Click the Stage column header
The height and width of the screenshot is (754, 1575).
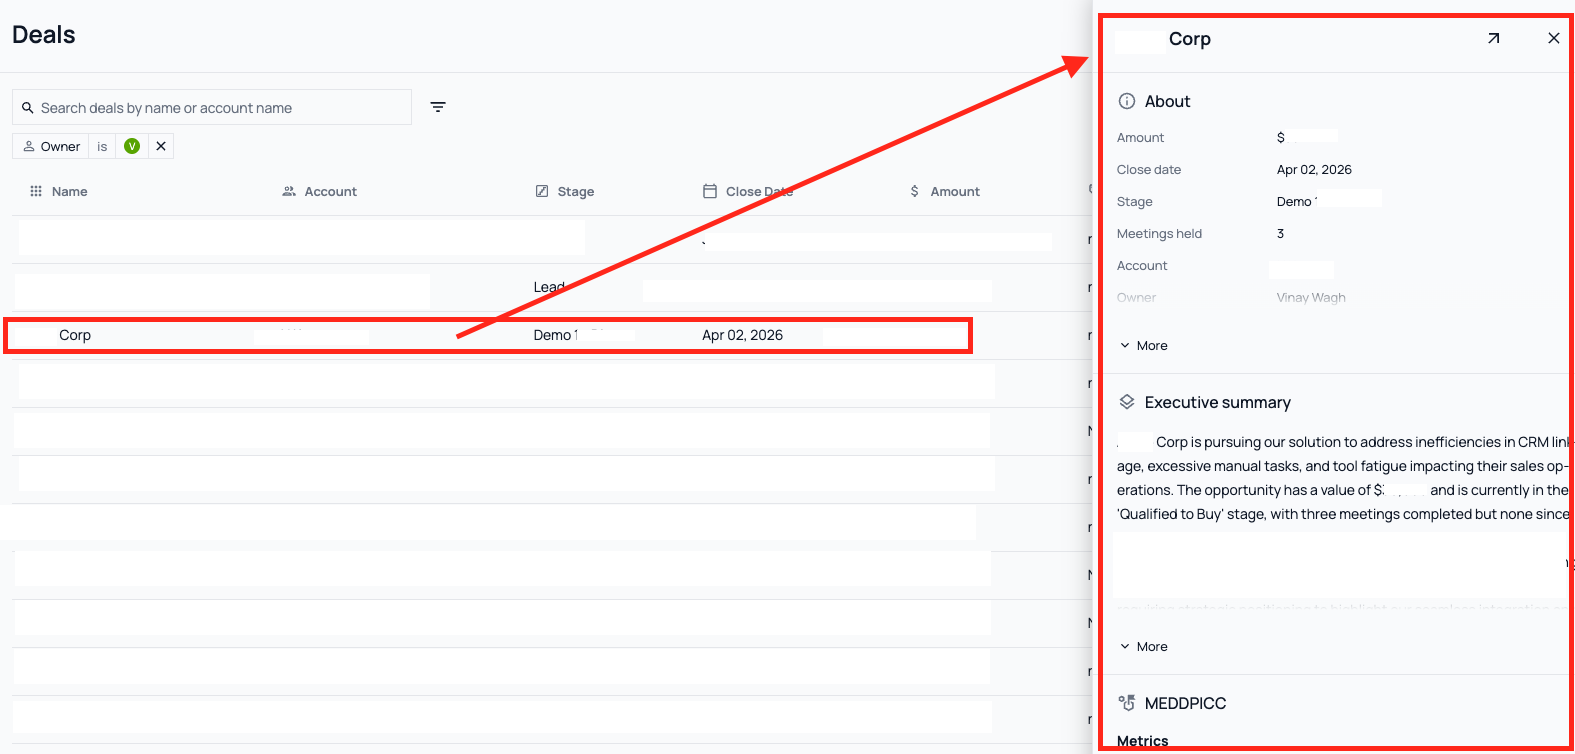pyautogui.click(x=575, y=192)
